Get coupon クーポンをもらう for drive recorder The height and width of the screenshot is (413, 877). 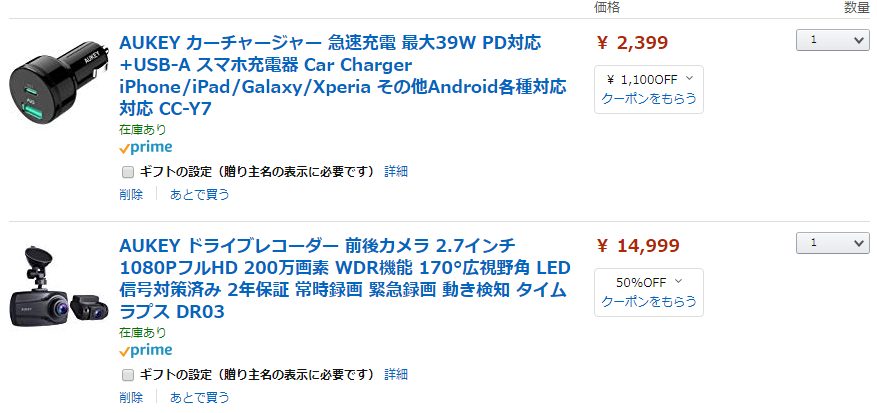pyautogui.click(x=649, y=302)
